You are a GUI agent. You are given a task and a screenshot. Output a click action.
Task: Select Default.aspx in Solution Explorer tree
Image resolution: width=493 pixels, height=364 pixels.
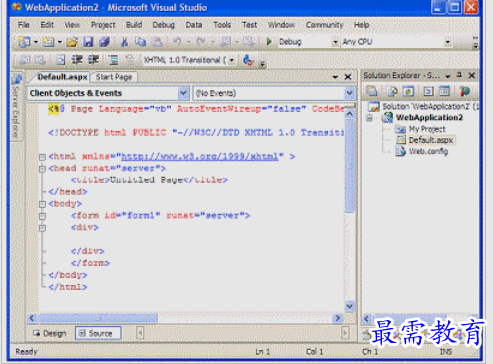click(x=431, y=140)
